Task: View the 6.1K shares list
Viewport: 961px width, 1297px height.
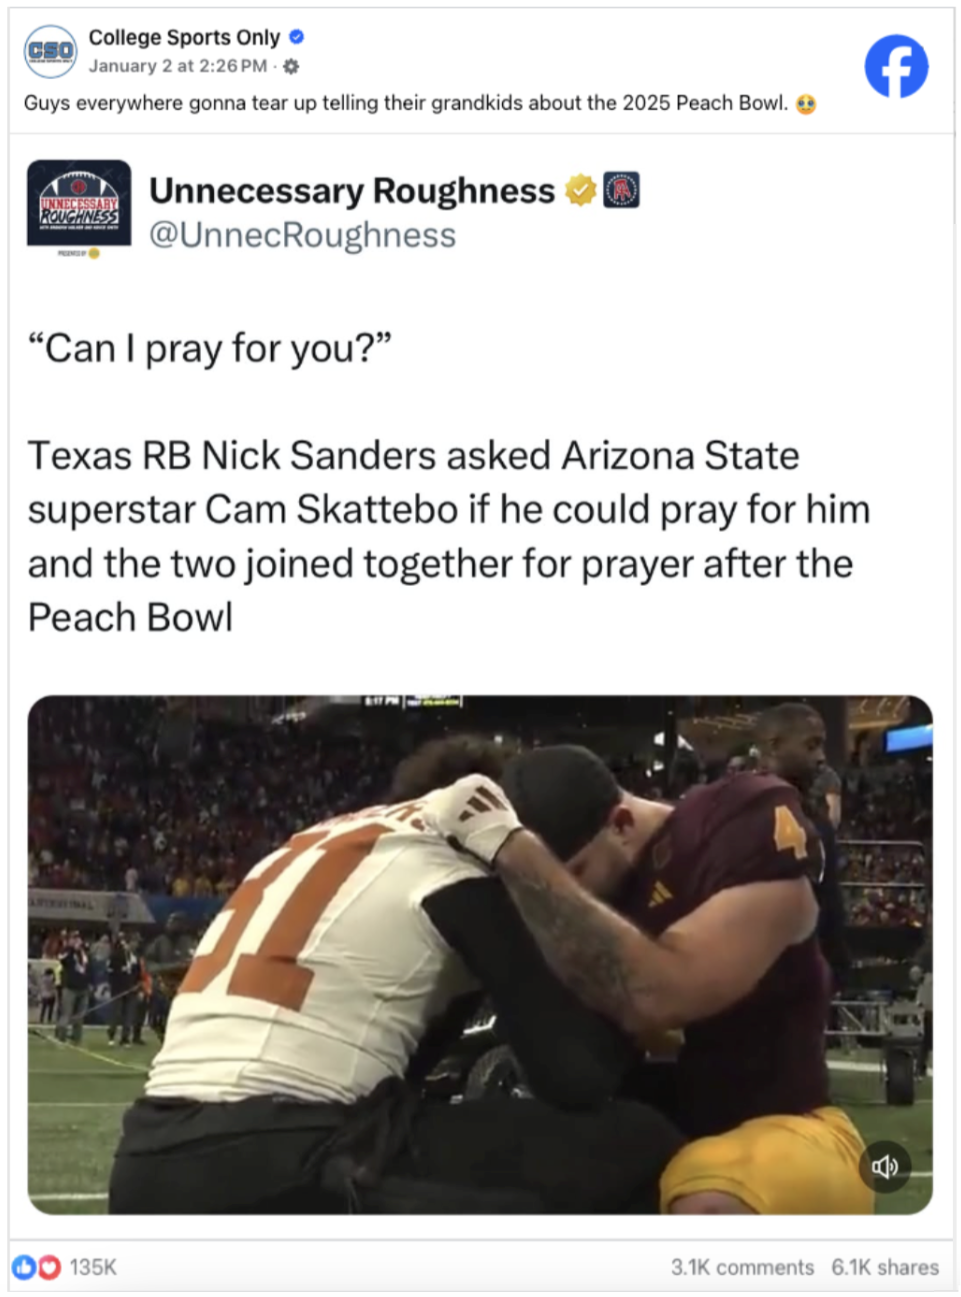Action: (885, 1267)
